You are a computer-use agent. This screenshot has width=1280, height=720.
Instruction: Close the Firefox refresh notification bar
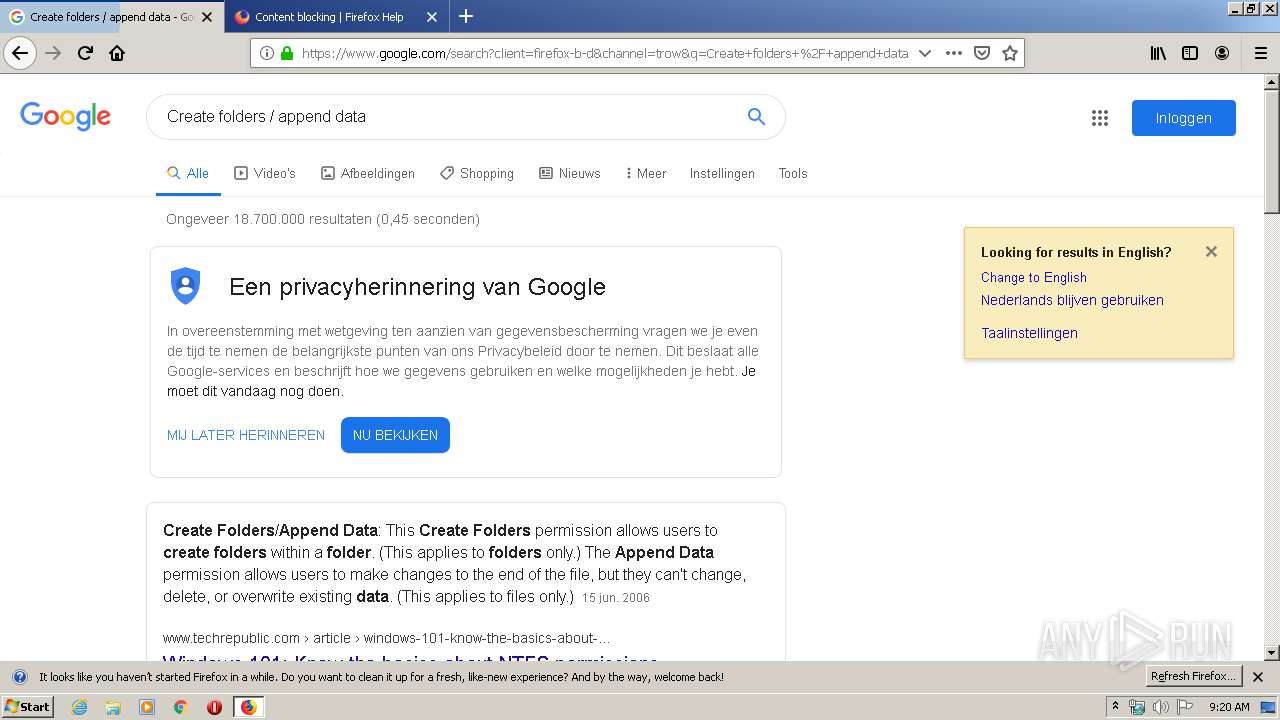pos(1258,677)
